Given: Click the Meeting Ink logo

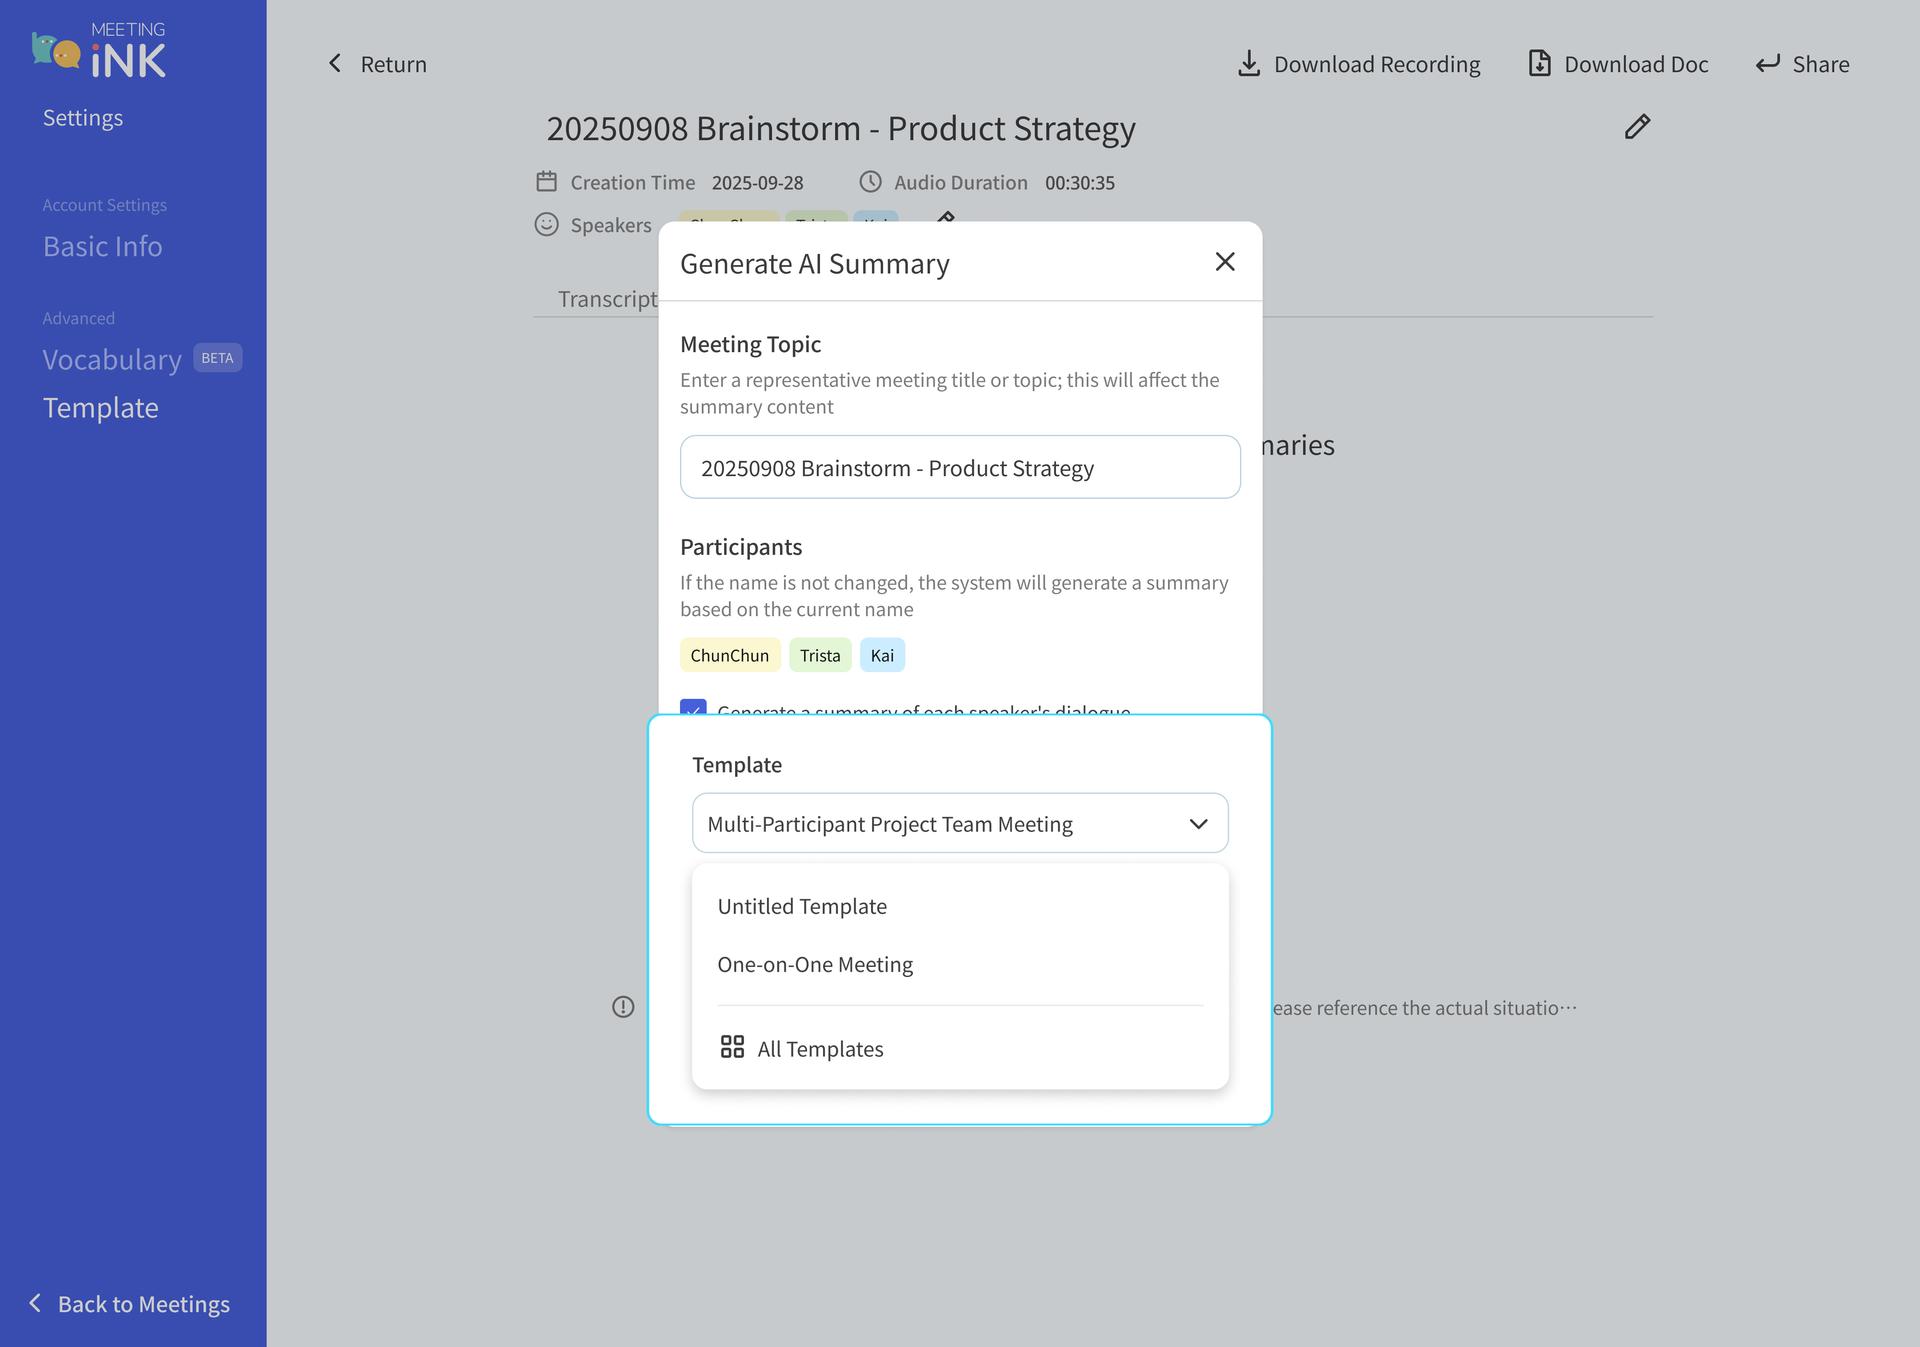Looking at the screenshot, I should click(99, 50).
